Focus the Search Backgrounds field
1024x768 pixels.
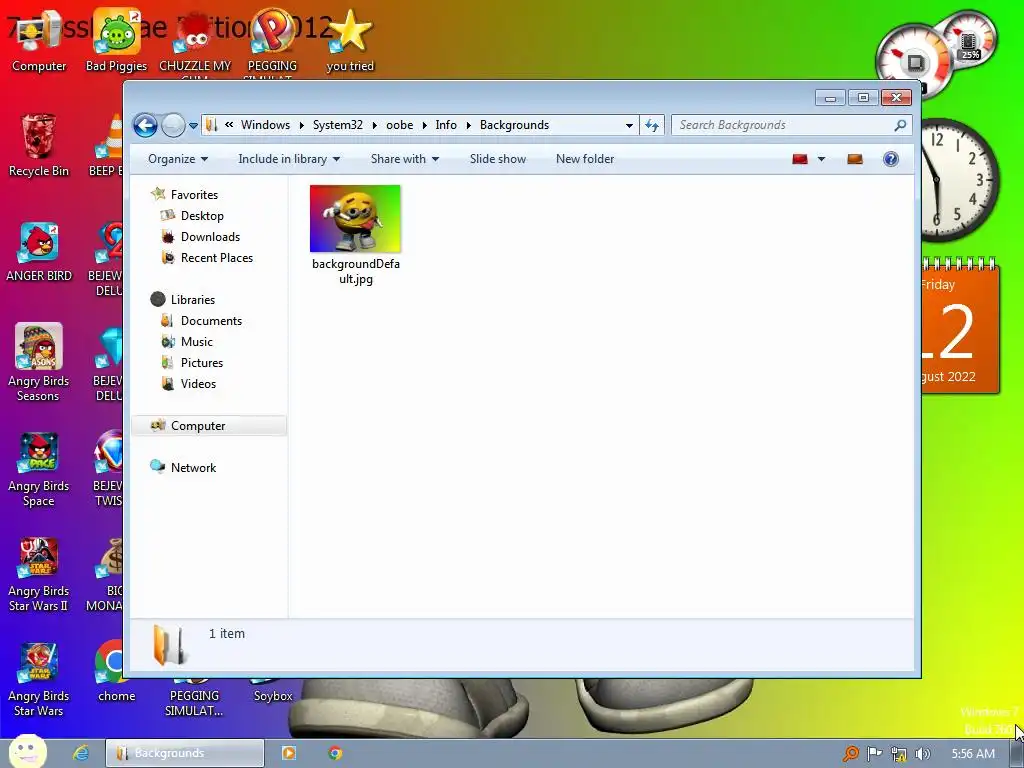click(784, 125)
